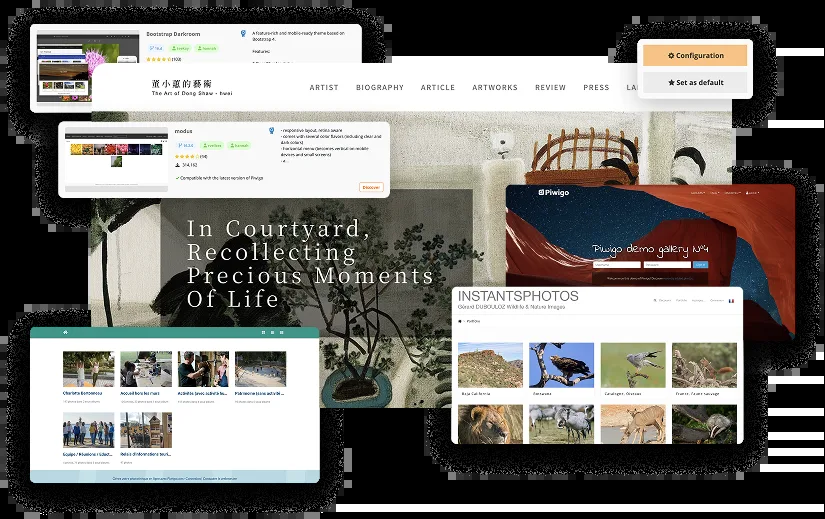Viewport: 825px width, 519px height.
Task: Click 'In Courtyard, Recollecting Precious Moments' heading
Action: coord(310,264)
